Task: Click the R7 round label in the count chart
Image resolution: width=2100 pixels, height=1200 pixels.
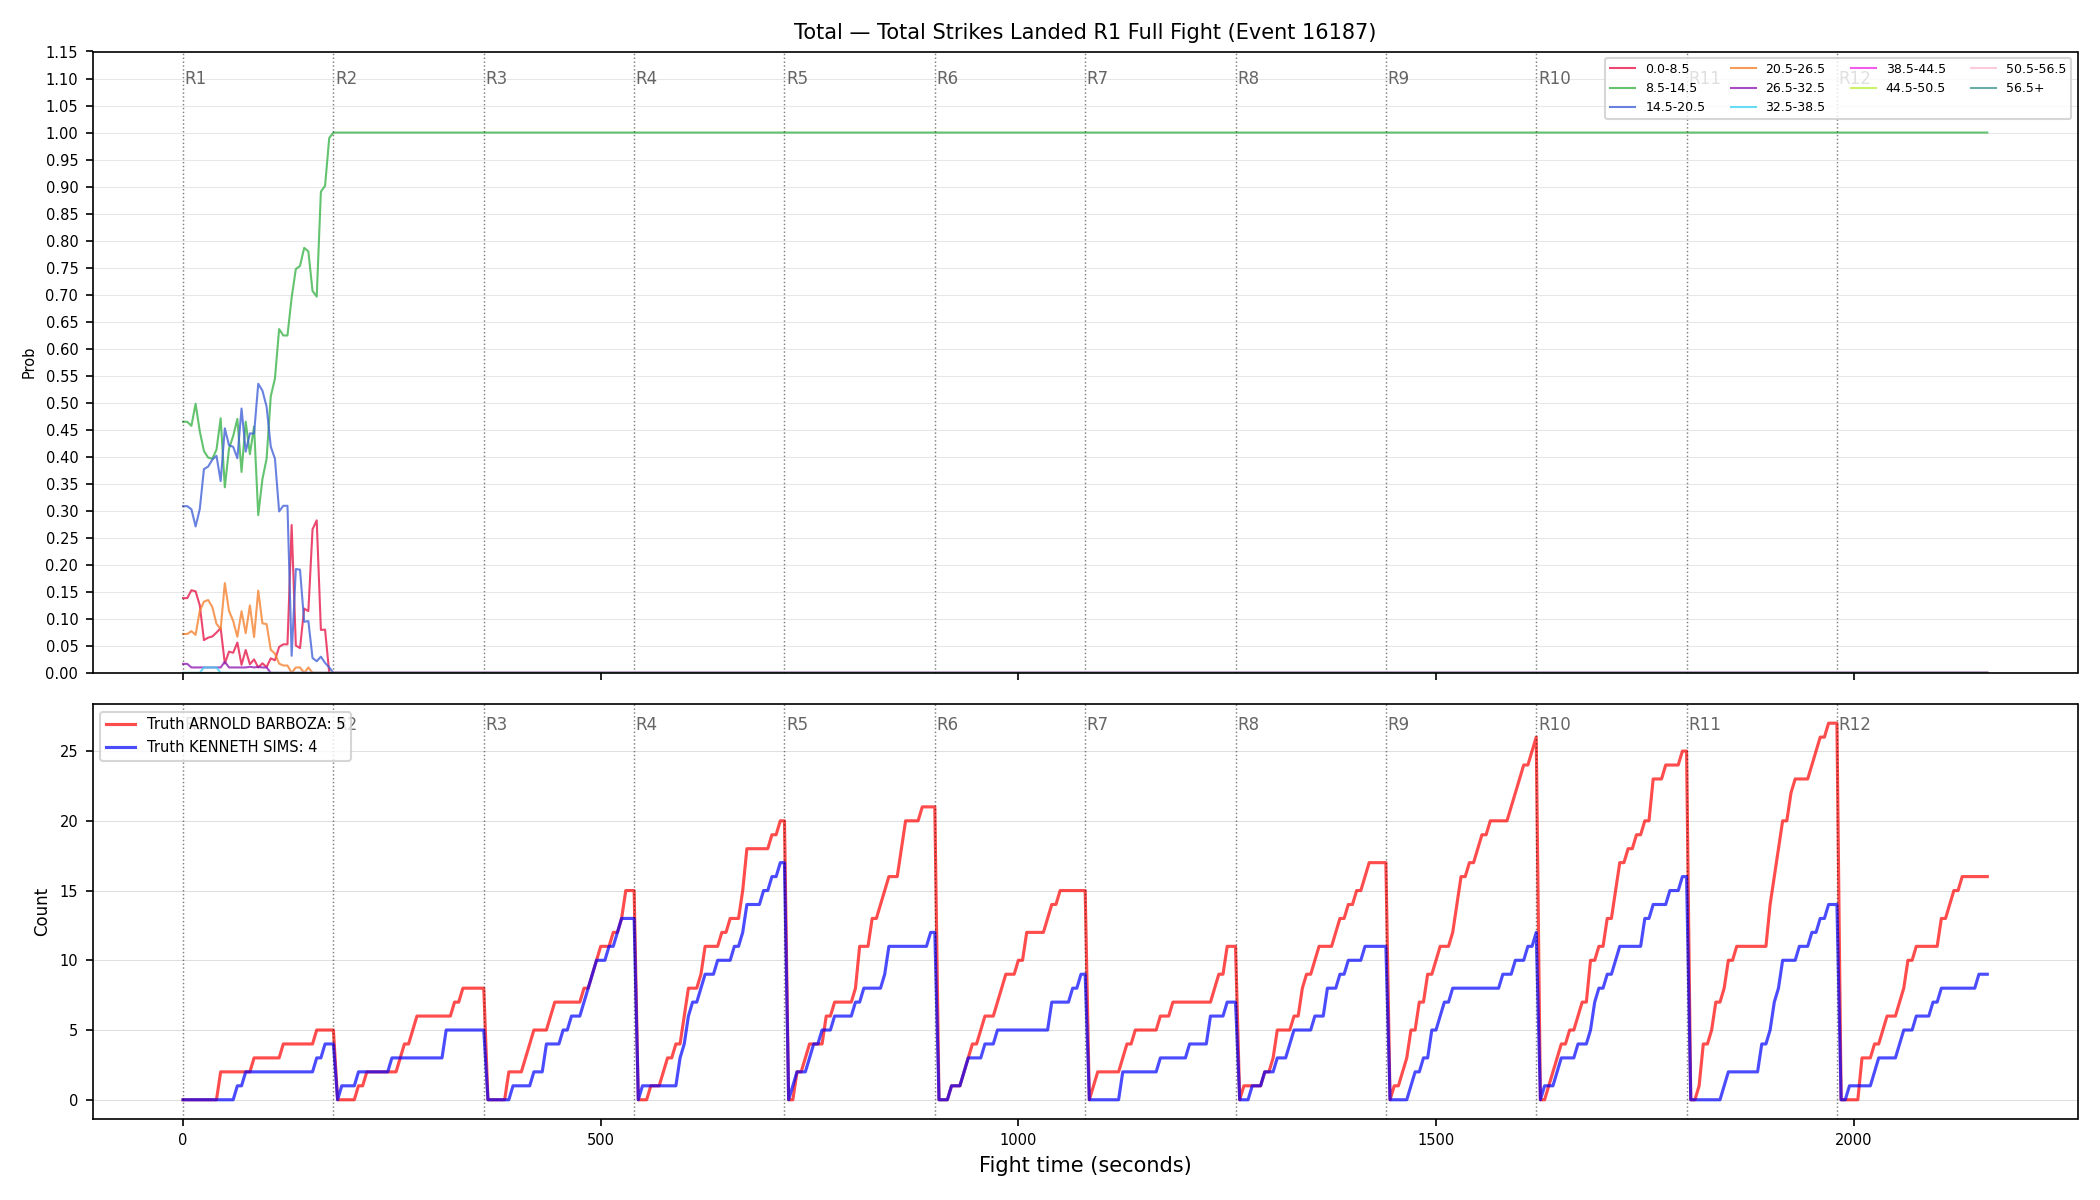Action: click(x=1097, y=724)
